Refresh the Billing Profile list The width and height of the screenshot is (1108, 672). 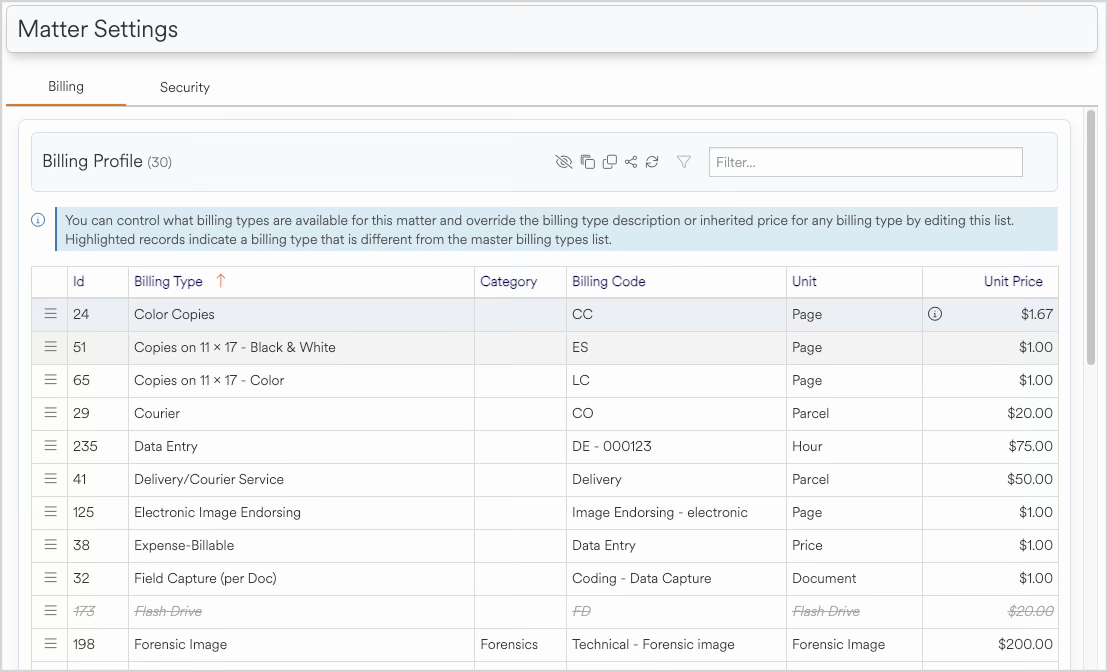[652, 162]
